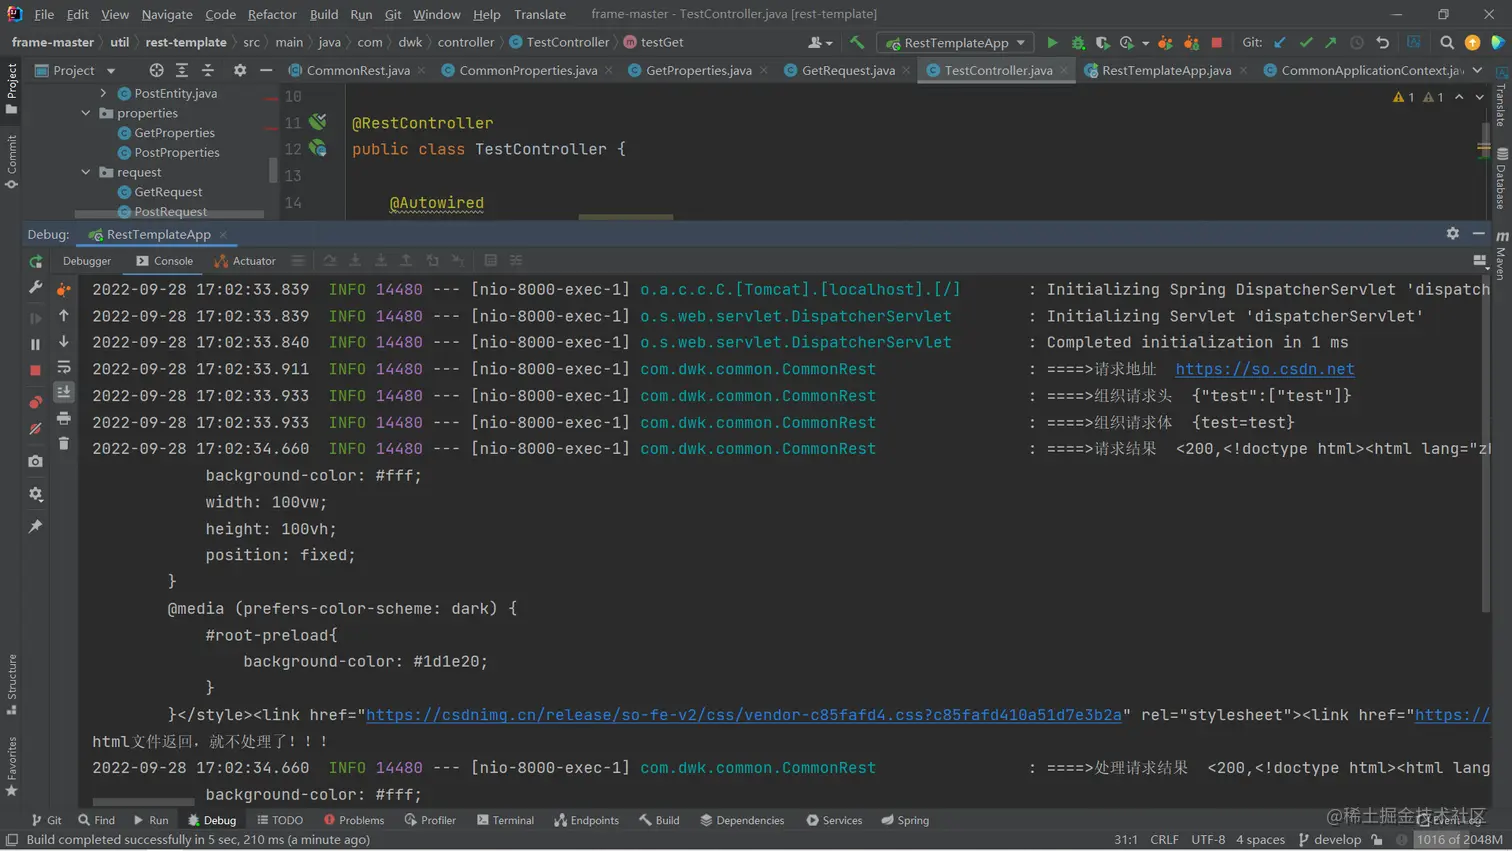Open the https://so.csdn.net link in console
Viewport: 1512px width, 851px height.
pos(1264,369)
